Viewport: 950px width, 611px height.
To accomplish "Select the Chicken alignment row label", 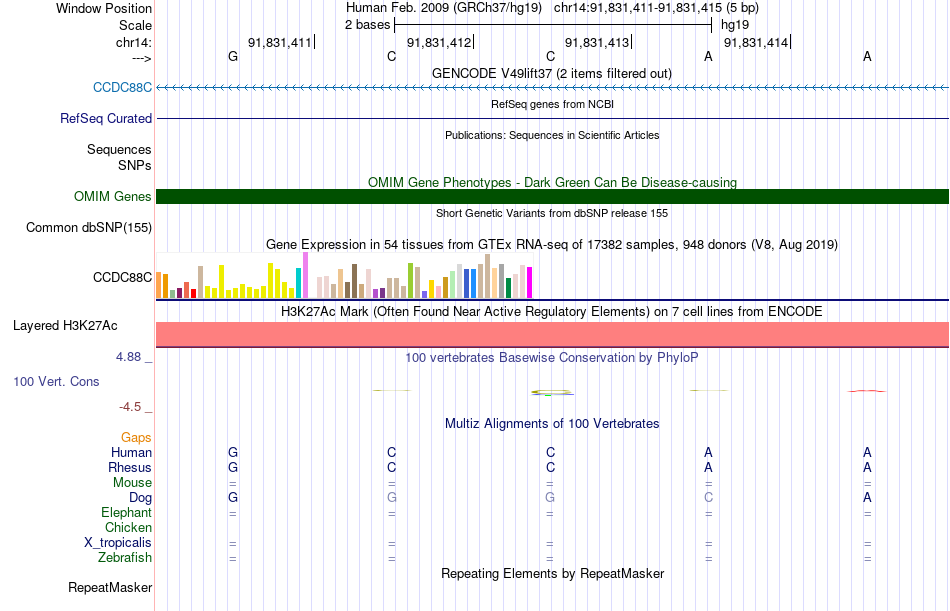I will pos(128,527).
